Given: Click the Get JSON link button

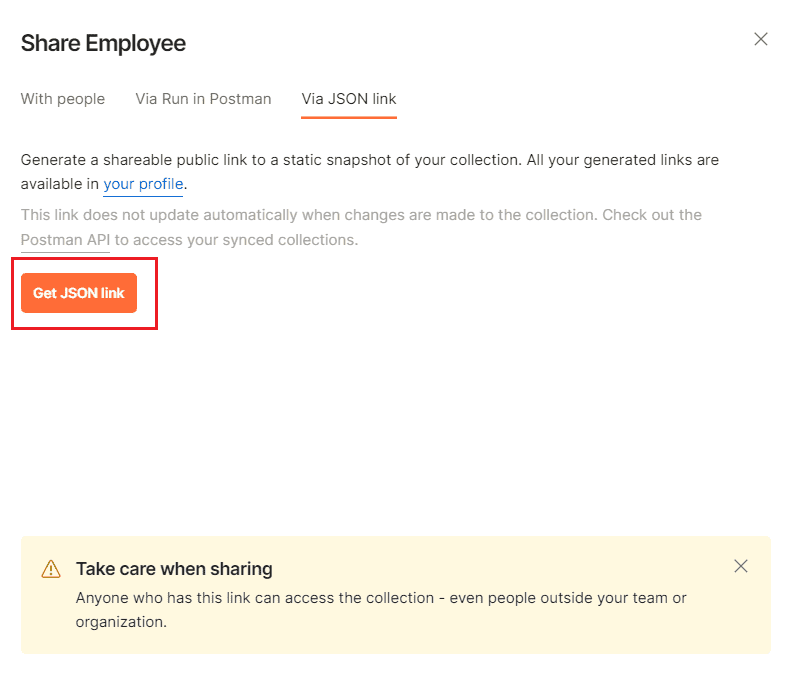Looking at the screenshot, I should pyautogui.click(x=79, y=293).
